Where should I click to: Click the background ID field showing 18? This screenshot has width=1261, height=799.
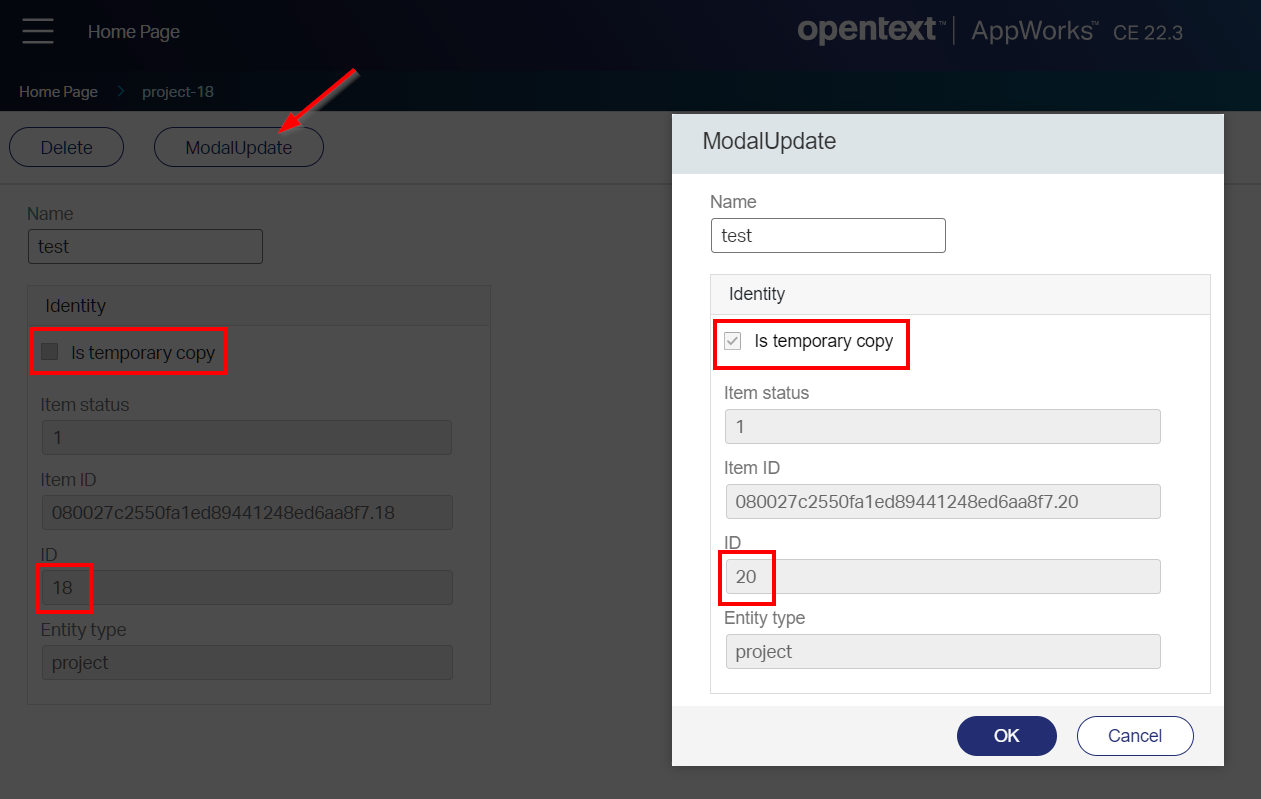click(x=246, y=587)
